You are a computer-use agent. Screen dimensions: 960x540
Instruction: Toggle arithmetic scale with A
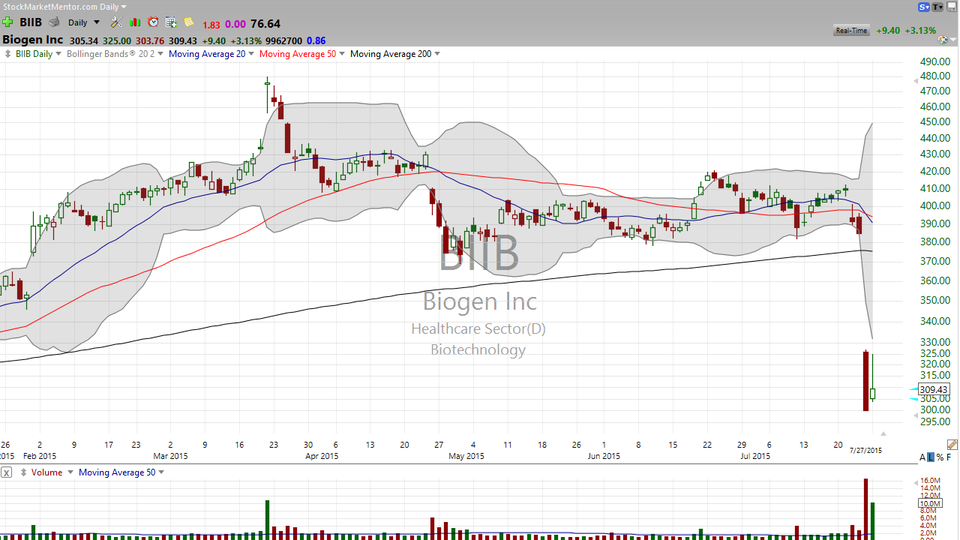coord(923,457)
